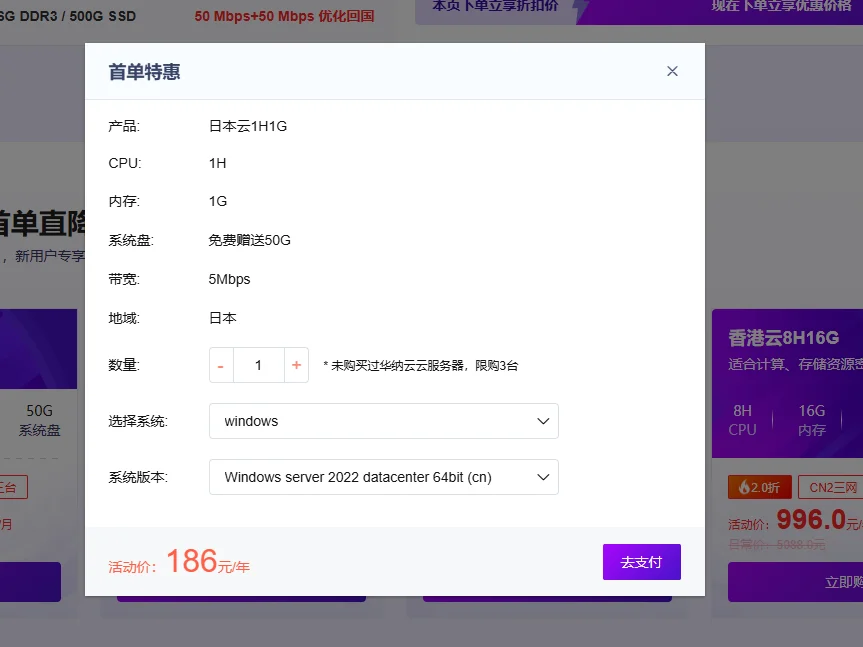Click the purple button at bottom-left card
This screenshot has width=863, height=647.
click(30, 582)
